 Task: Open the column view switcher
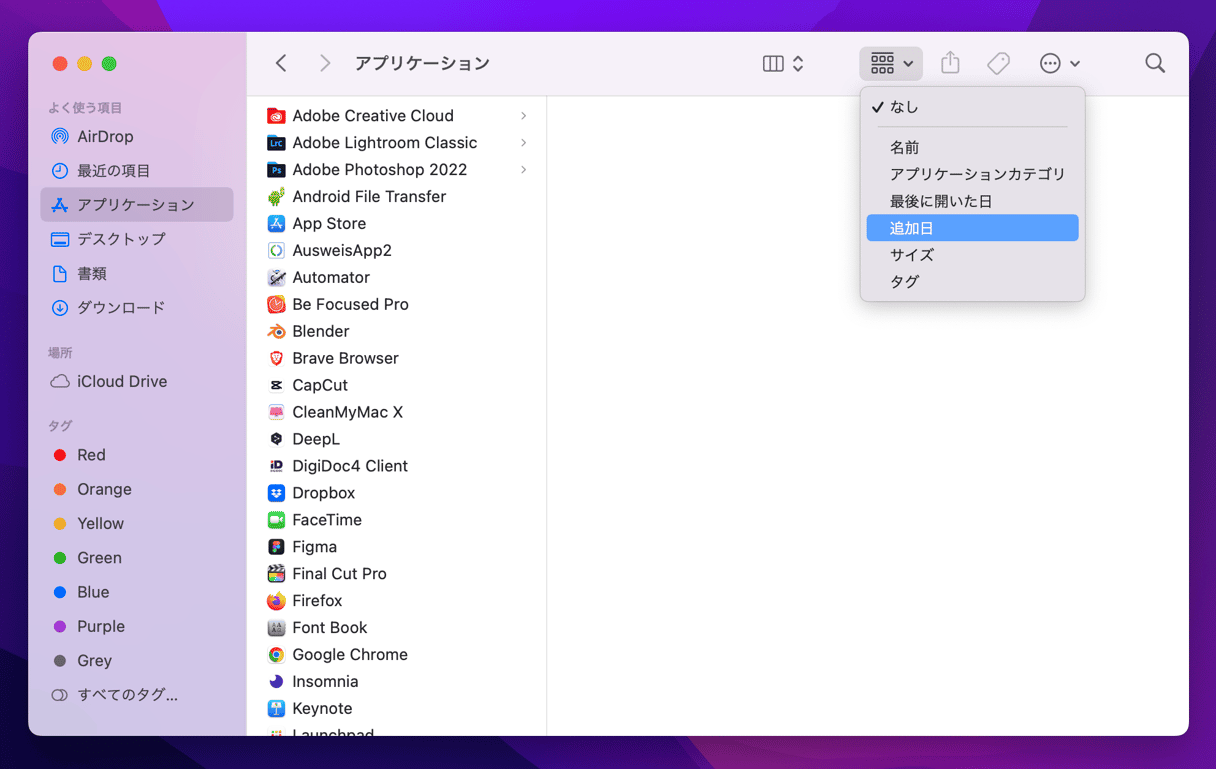783,63
